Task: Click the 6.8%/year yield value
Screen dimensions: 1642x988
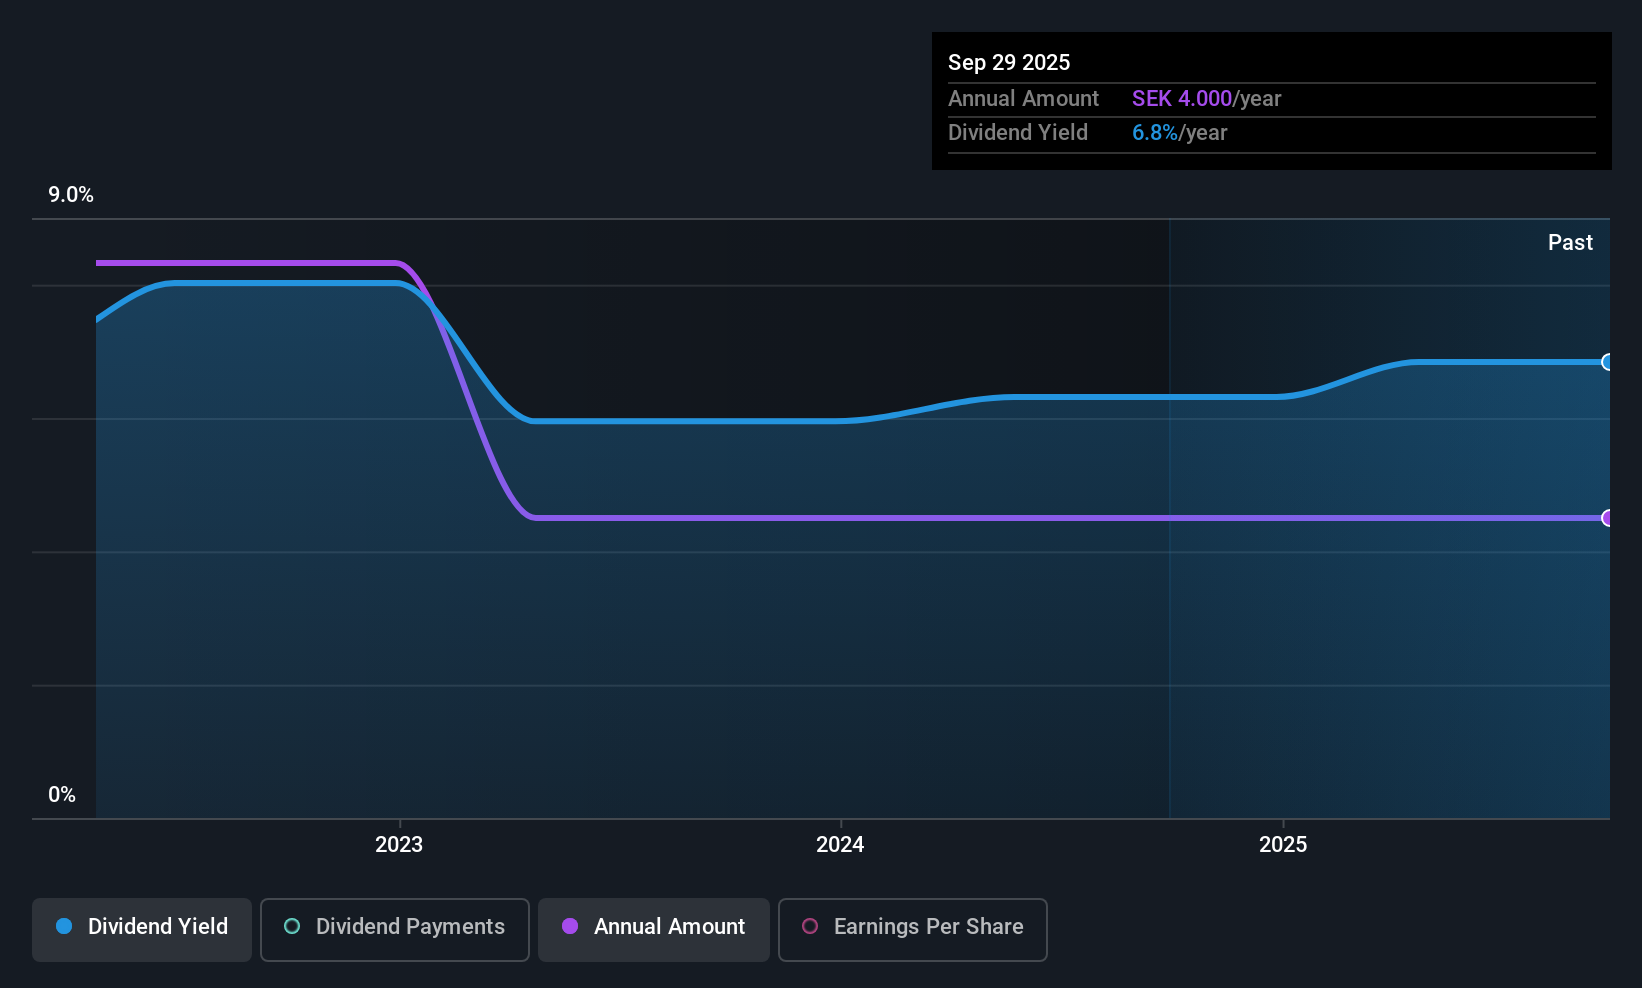Action: (x=1179, y=132)
